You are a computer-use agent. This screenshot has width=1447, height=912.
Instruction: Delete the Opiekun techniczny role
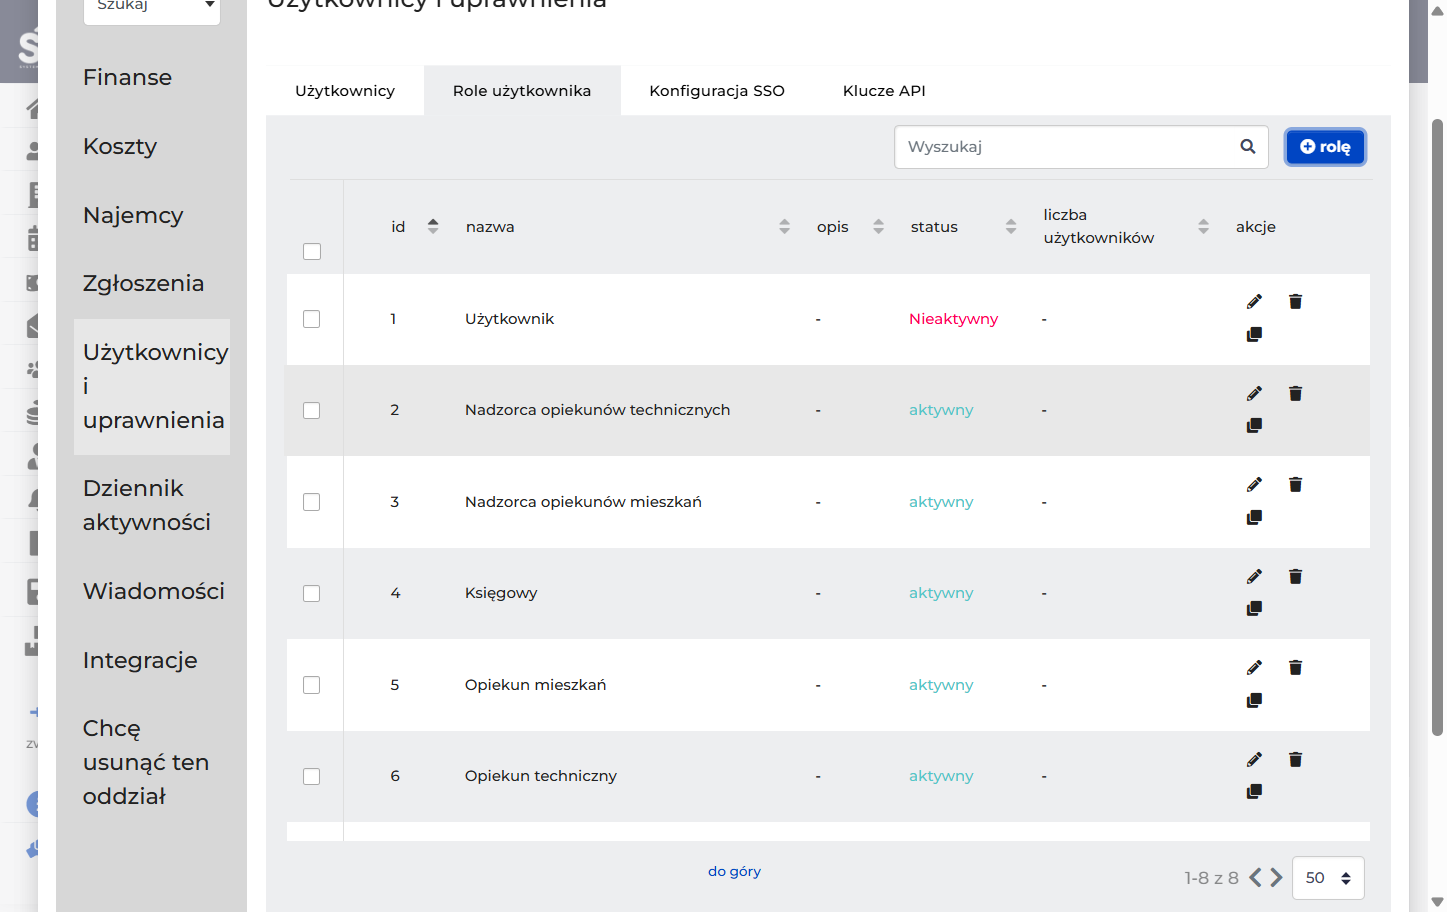[x=1295, y=760]
